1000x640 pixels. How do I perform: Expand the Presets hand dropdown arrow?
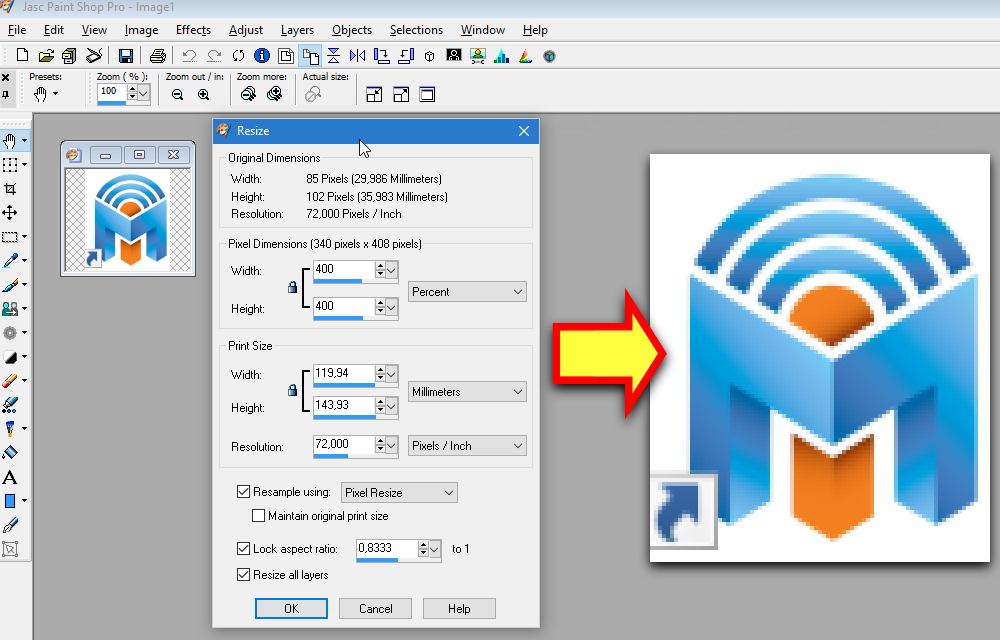[55, 94]
